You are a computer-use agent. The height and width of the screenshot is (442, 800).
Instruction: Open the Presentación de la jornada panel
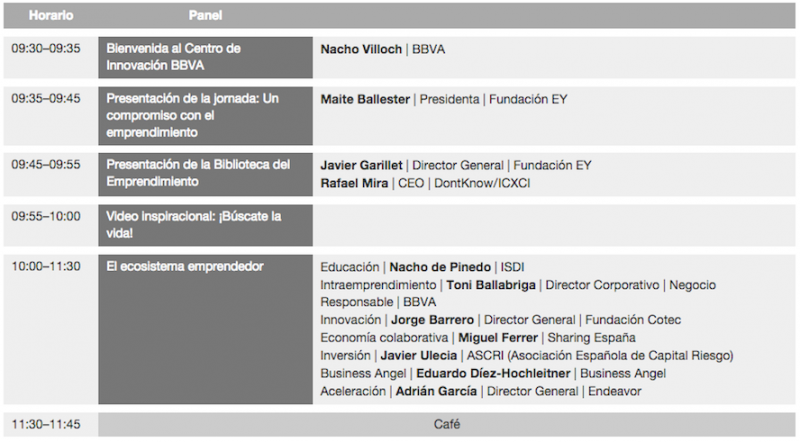coord(204,115)
